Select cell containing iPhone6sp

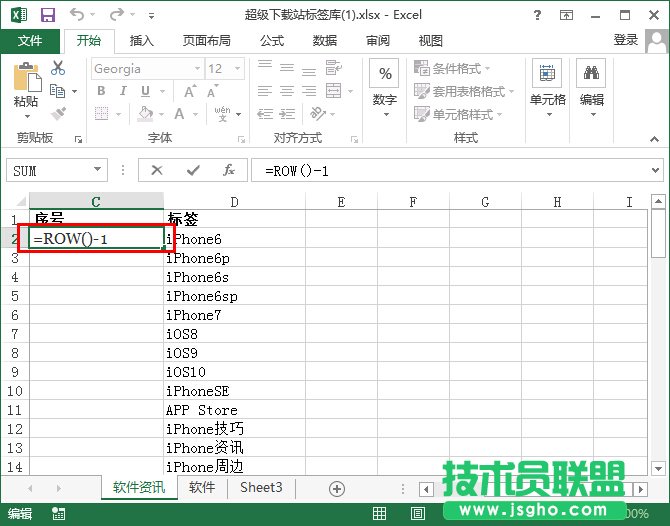pos(234,296)
